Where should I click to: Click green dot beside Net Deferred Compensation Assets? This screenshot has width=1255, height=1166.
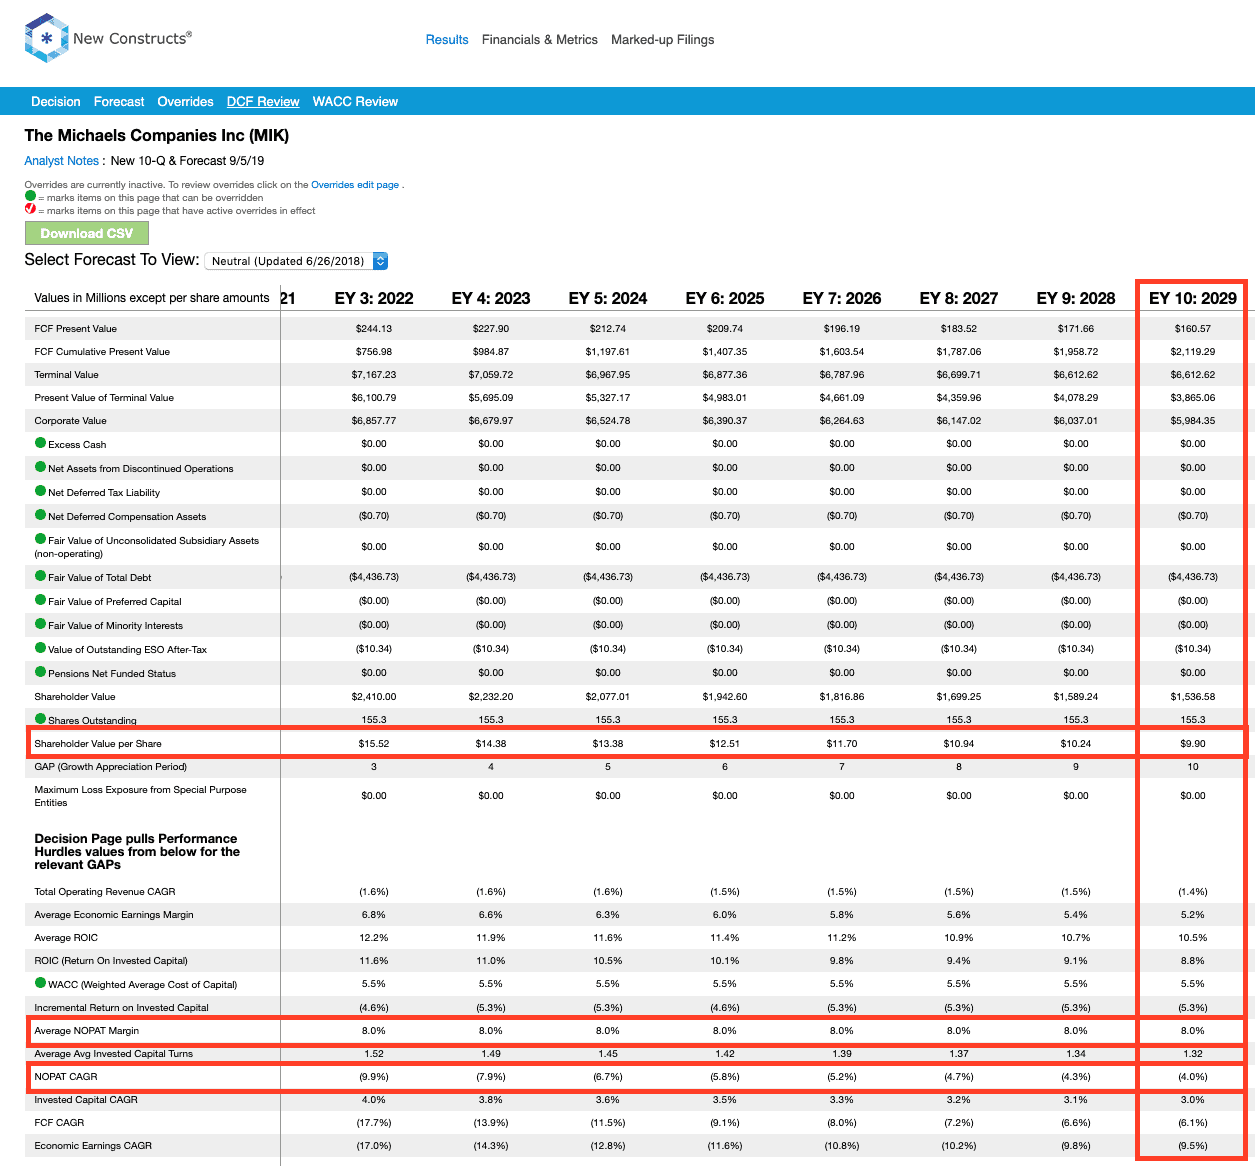click(x=40, y=515)
